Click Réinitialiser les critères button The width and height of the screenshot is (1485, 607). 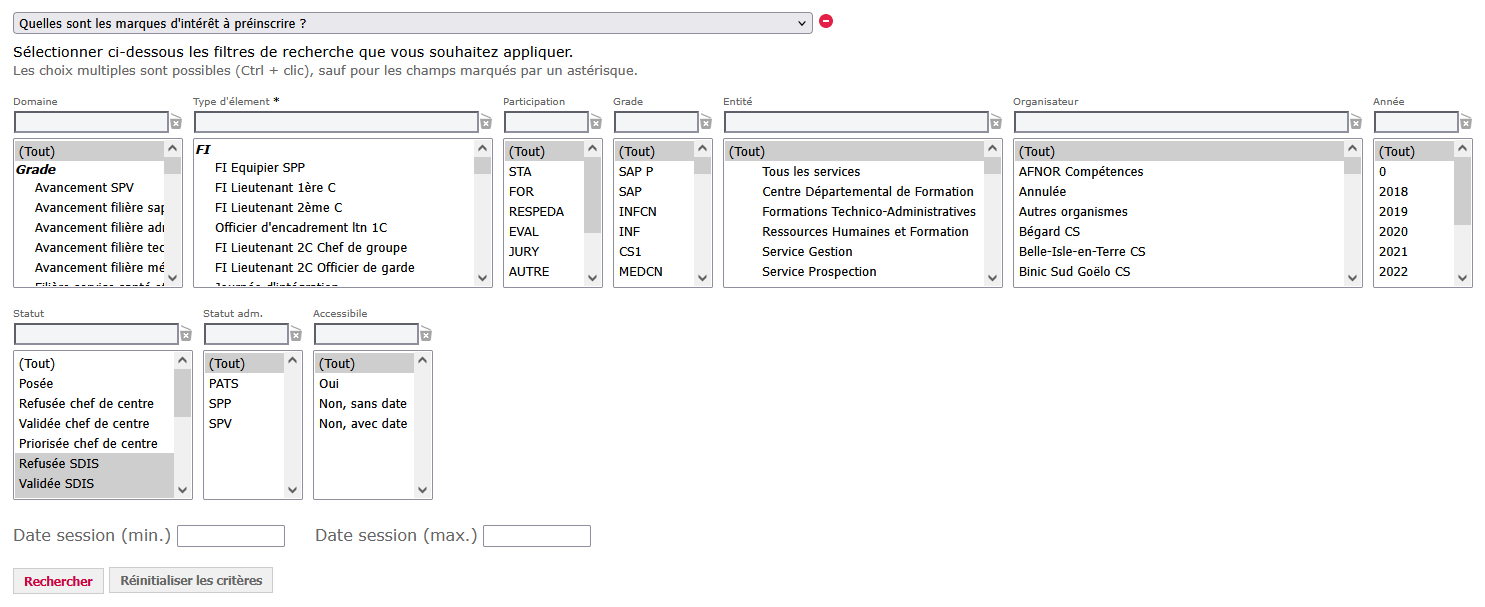click(x=191, y=581)
